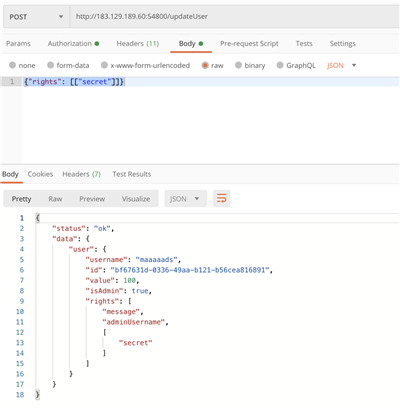This screenshot has height=409, width=400.
Task: Show the response Preview view
Action: [x=92, y=199]
